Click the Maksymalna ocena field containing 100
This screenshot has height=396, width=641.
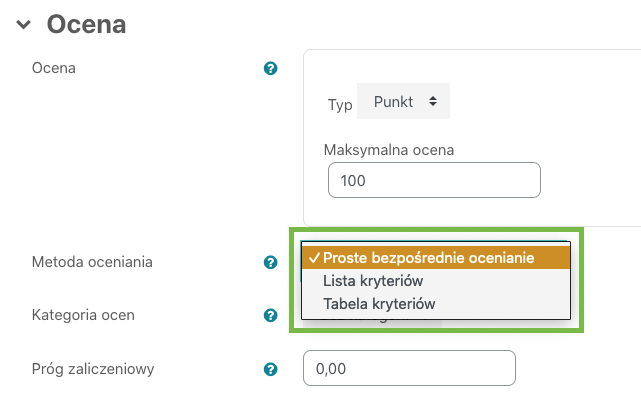434,180
